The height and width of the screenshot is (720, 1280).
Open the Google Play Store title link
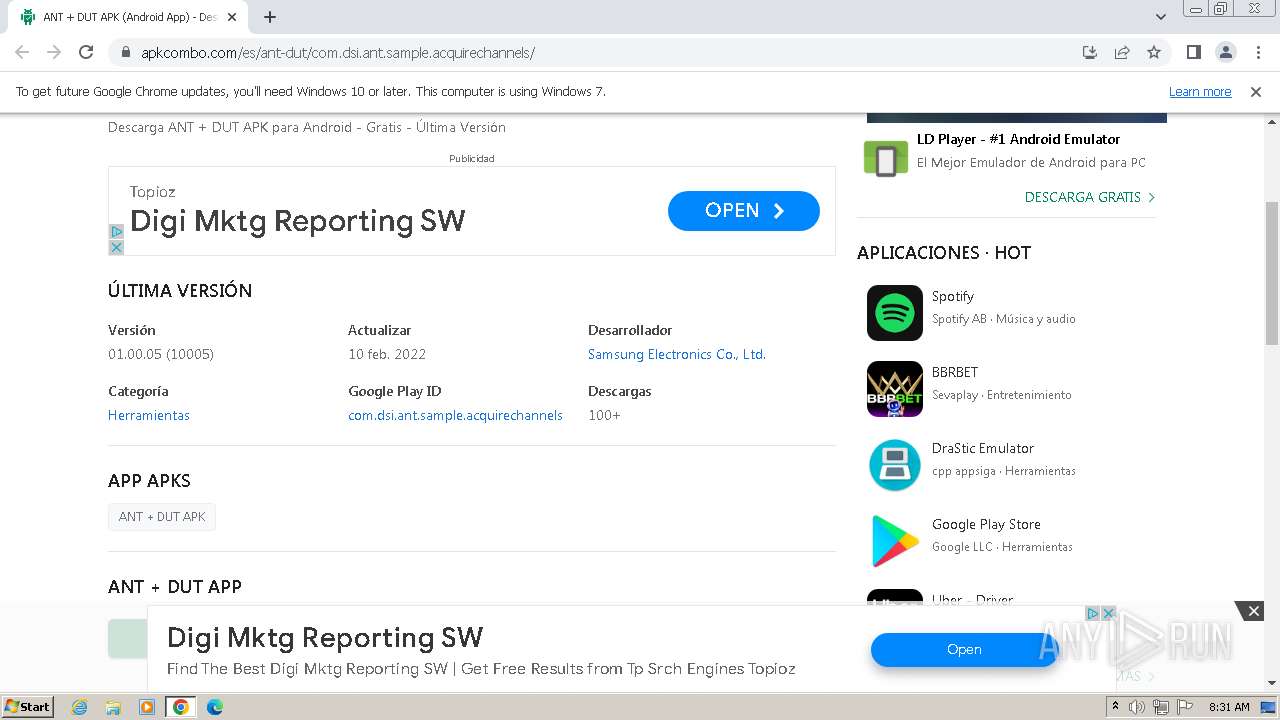pyautogui.click(x=986, y=524)
